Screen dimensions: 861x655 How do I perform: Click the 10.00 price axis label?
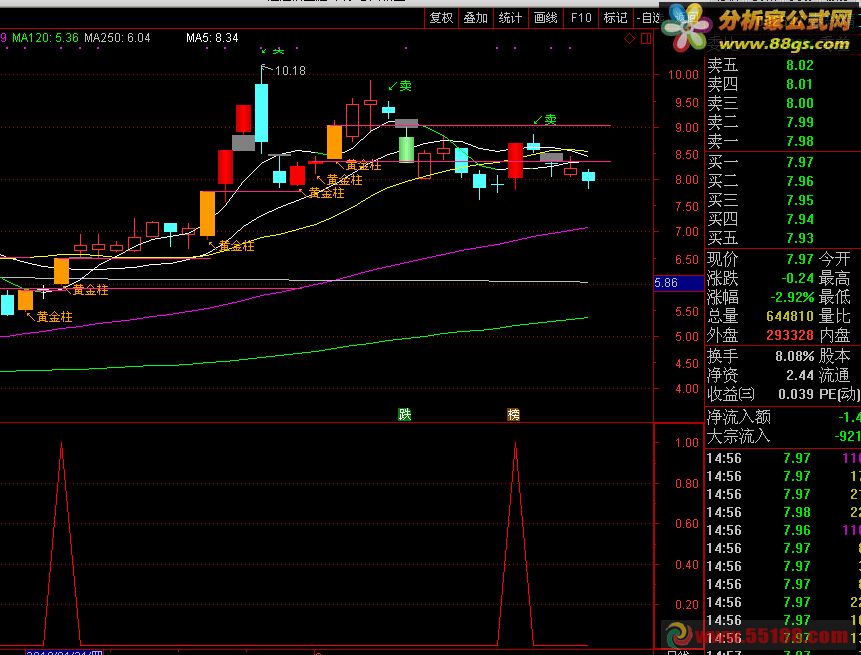click(x=683, y=75)
